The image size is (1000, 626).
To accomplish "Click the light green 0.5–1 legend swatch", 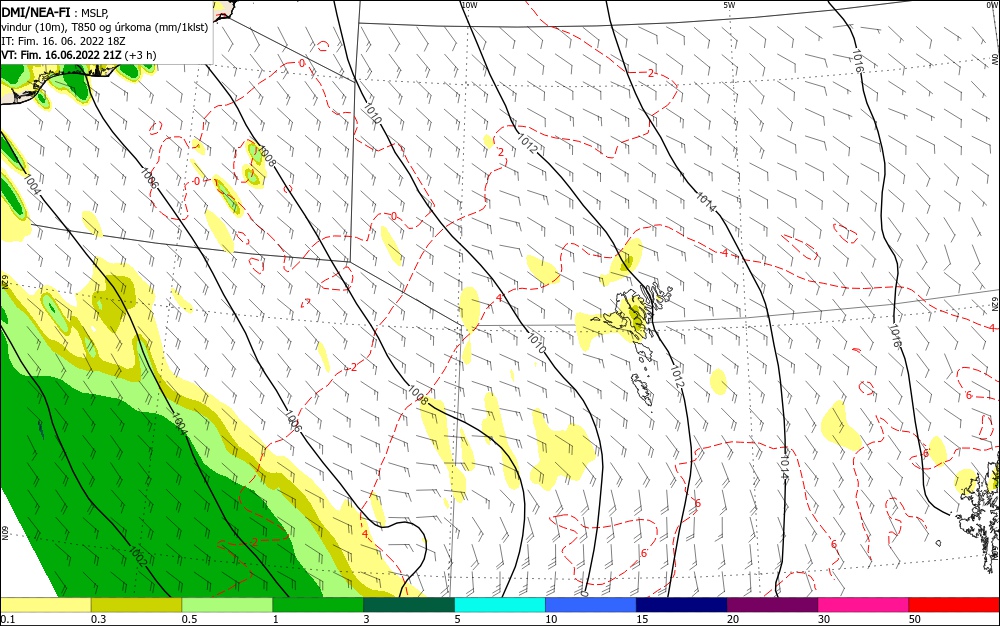I will pos(228,605).
